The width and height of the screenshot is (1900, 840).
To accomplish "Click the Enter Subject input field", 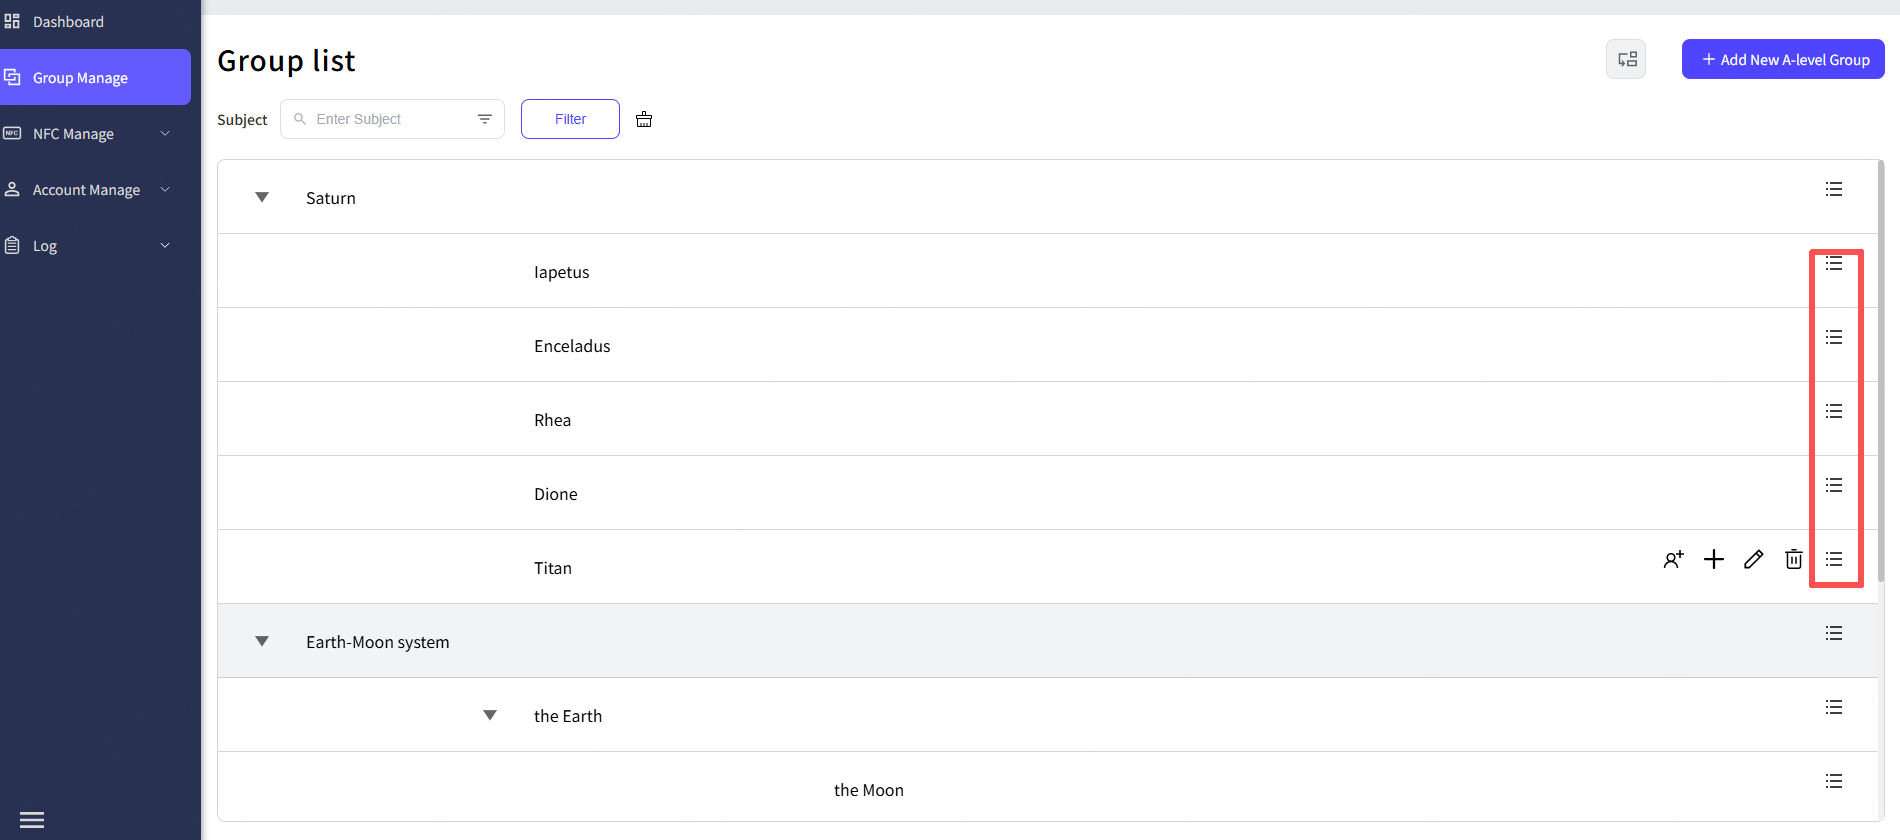I will [x=390, y=119].
